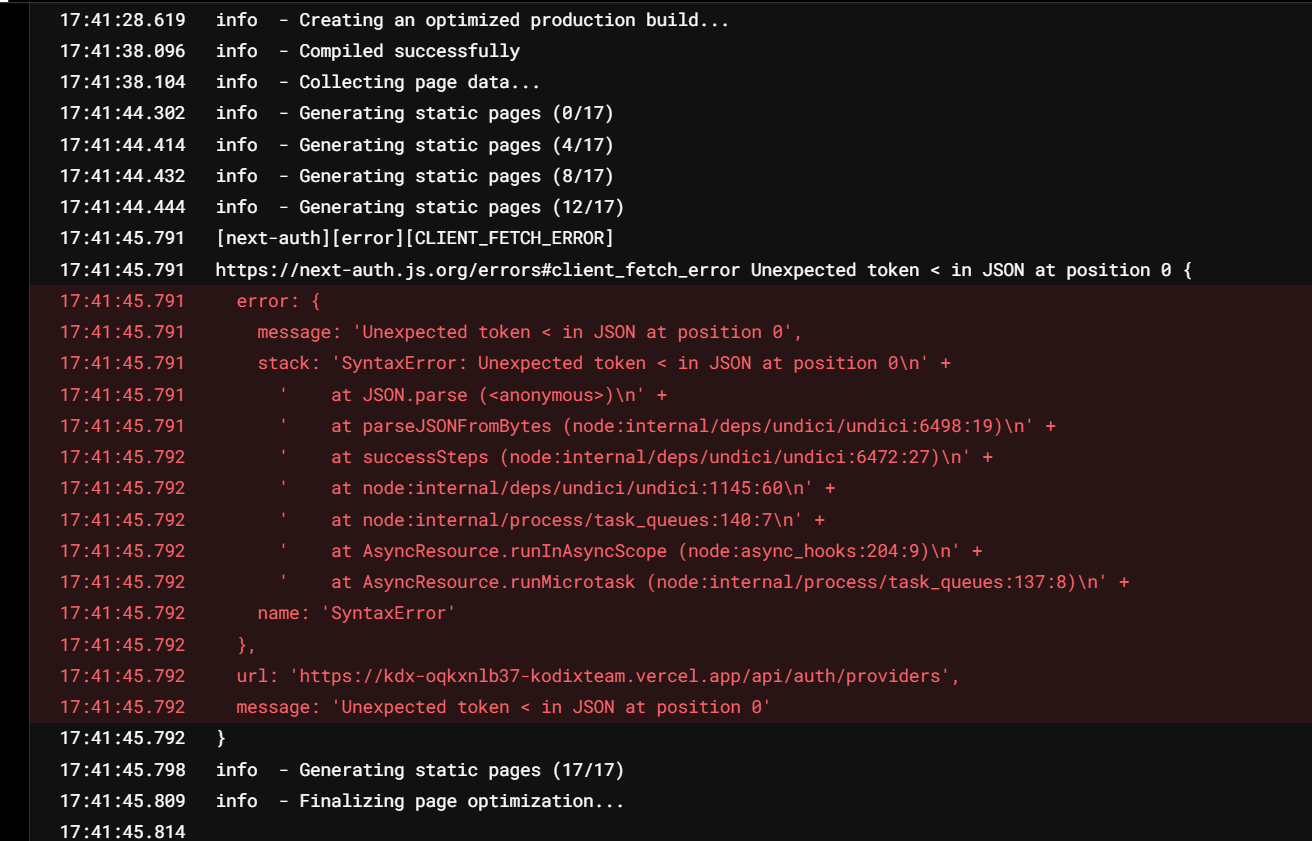Click the "Creating an optimized production build..." log line

tap(514, 20)
